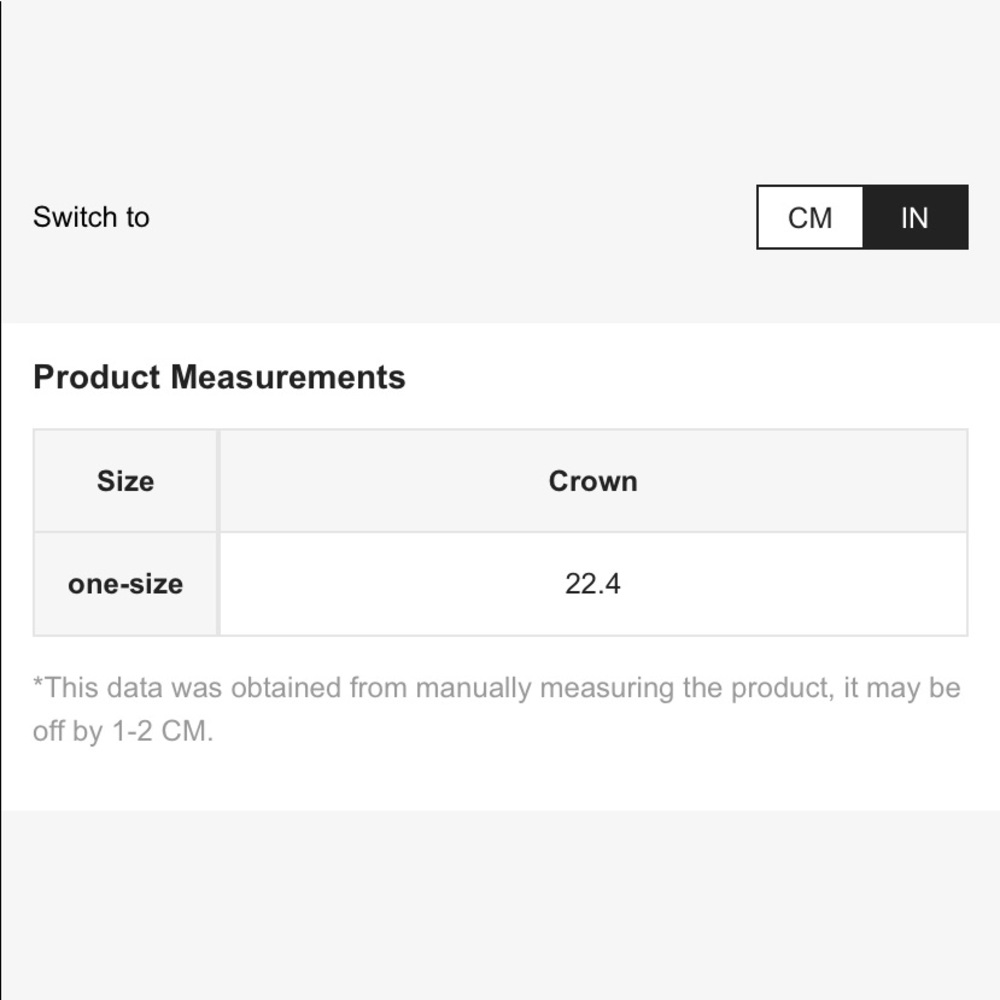Viewport: 1000px width, 1000px height.
Task: Click the word "Measurements" in heading
Action: 288,377
